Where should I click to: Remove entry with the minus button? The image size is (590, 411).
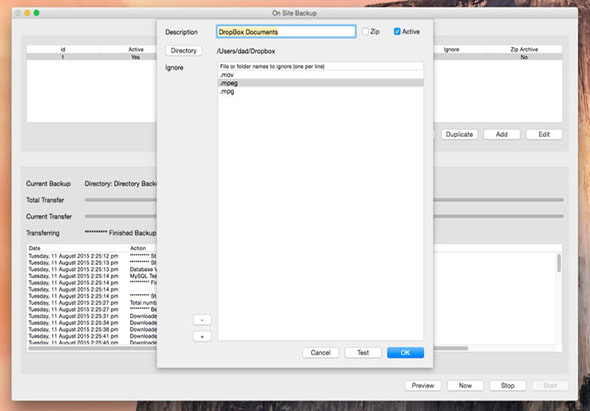pos(202,320)
